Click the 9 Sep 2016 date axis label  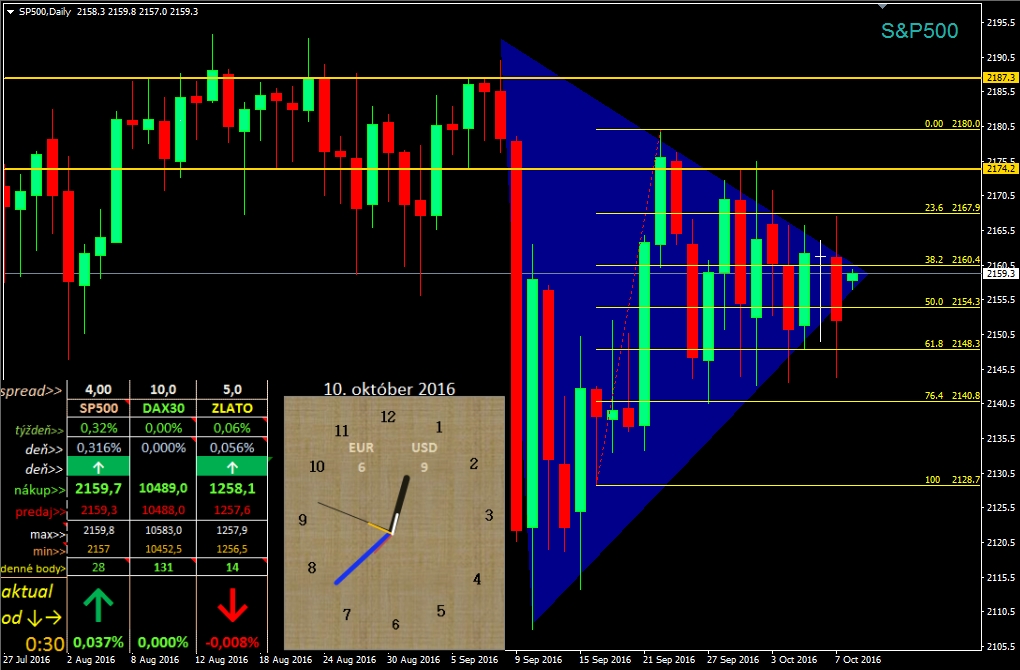[x=539, y=660]
